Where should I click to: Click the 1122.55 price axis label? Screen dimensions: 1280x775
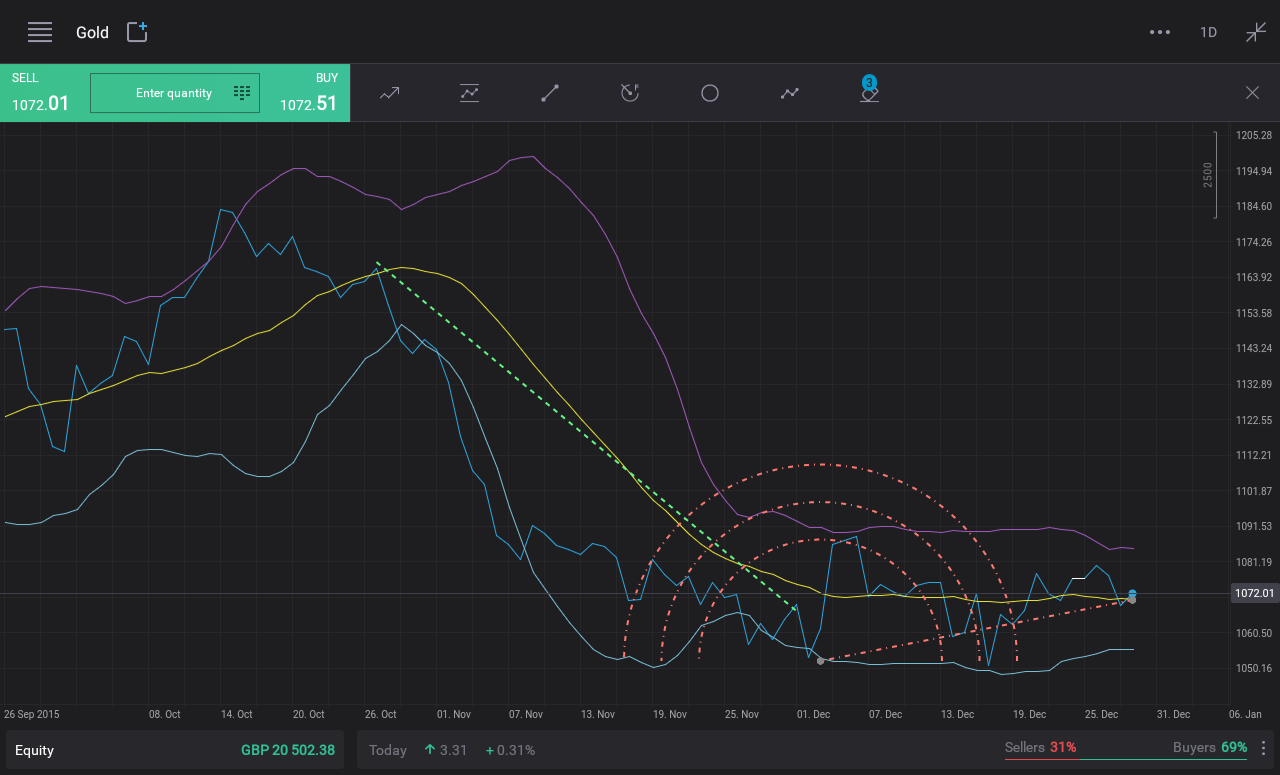[x=1254, y=419]
